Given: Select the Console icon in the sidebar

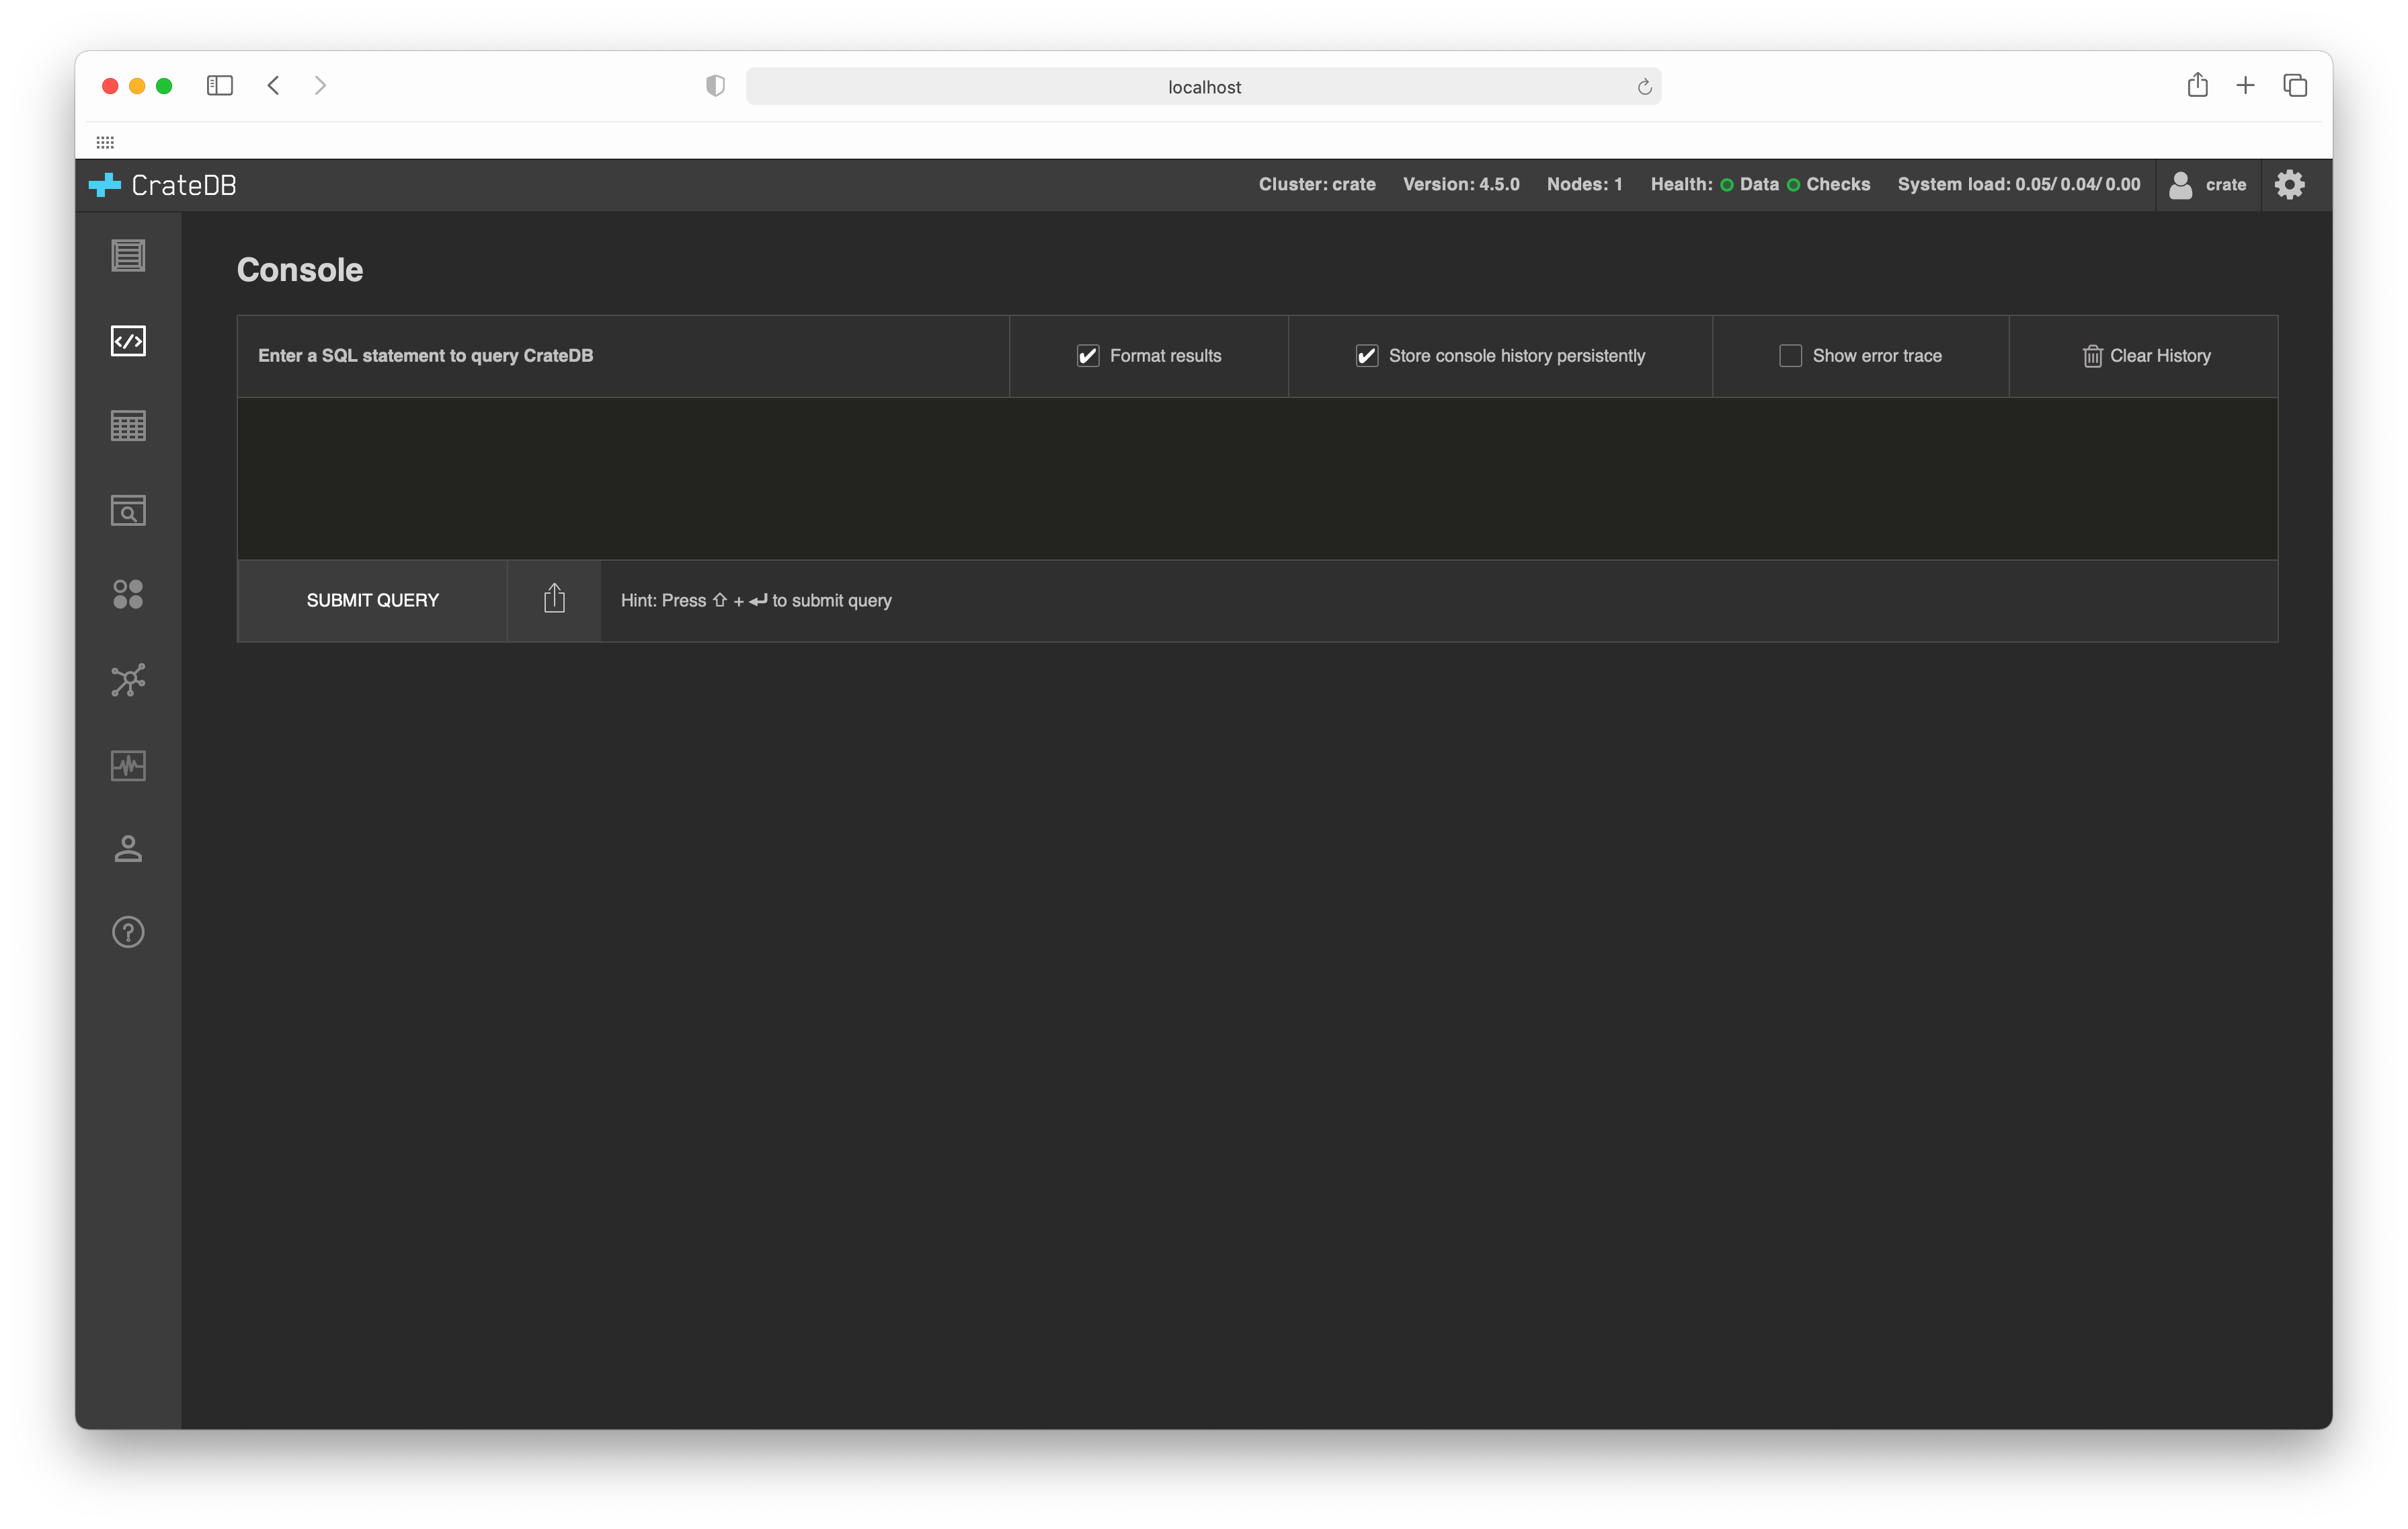Looking at the screenshot, I should (x=128, y=340).
